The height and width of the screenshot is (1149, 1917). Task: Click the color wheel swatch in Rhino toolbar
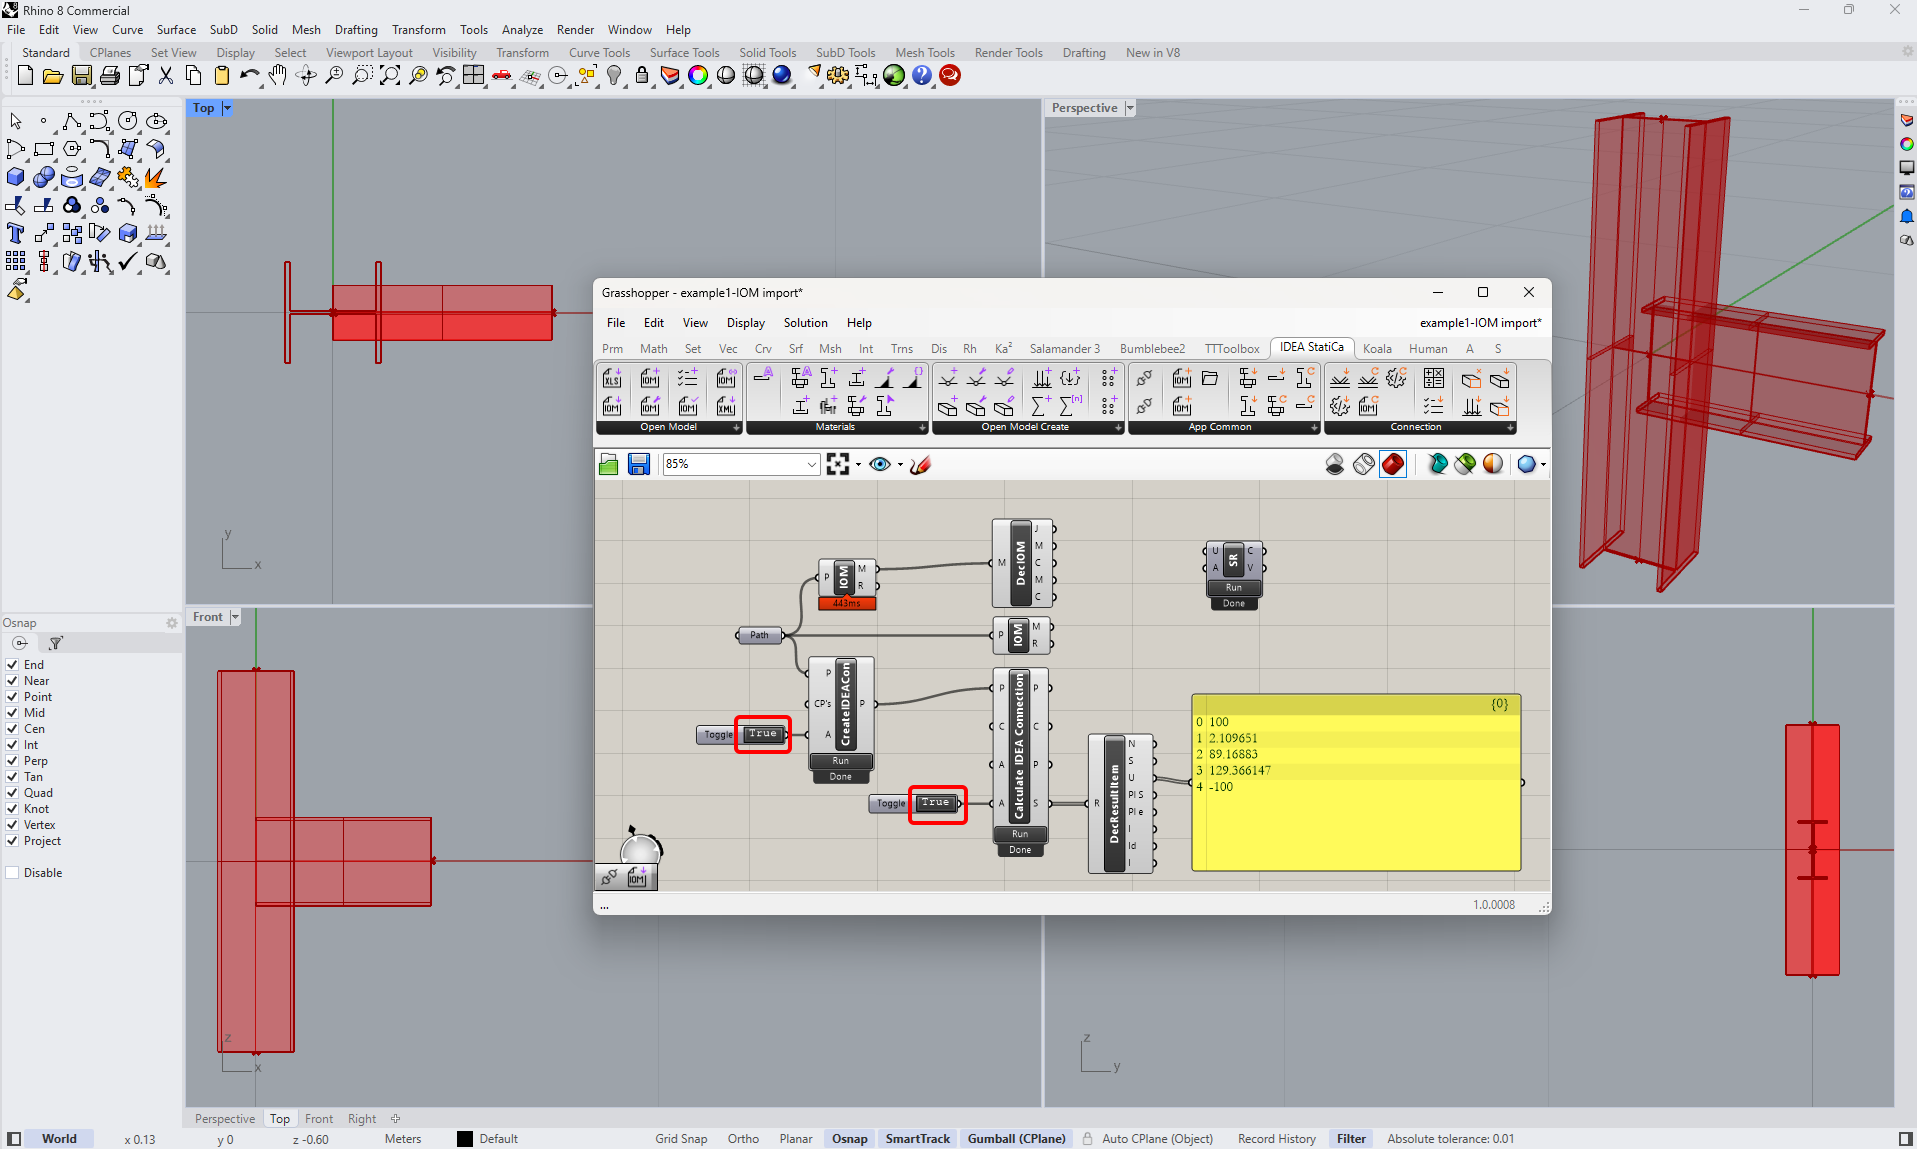698,75
